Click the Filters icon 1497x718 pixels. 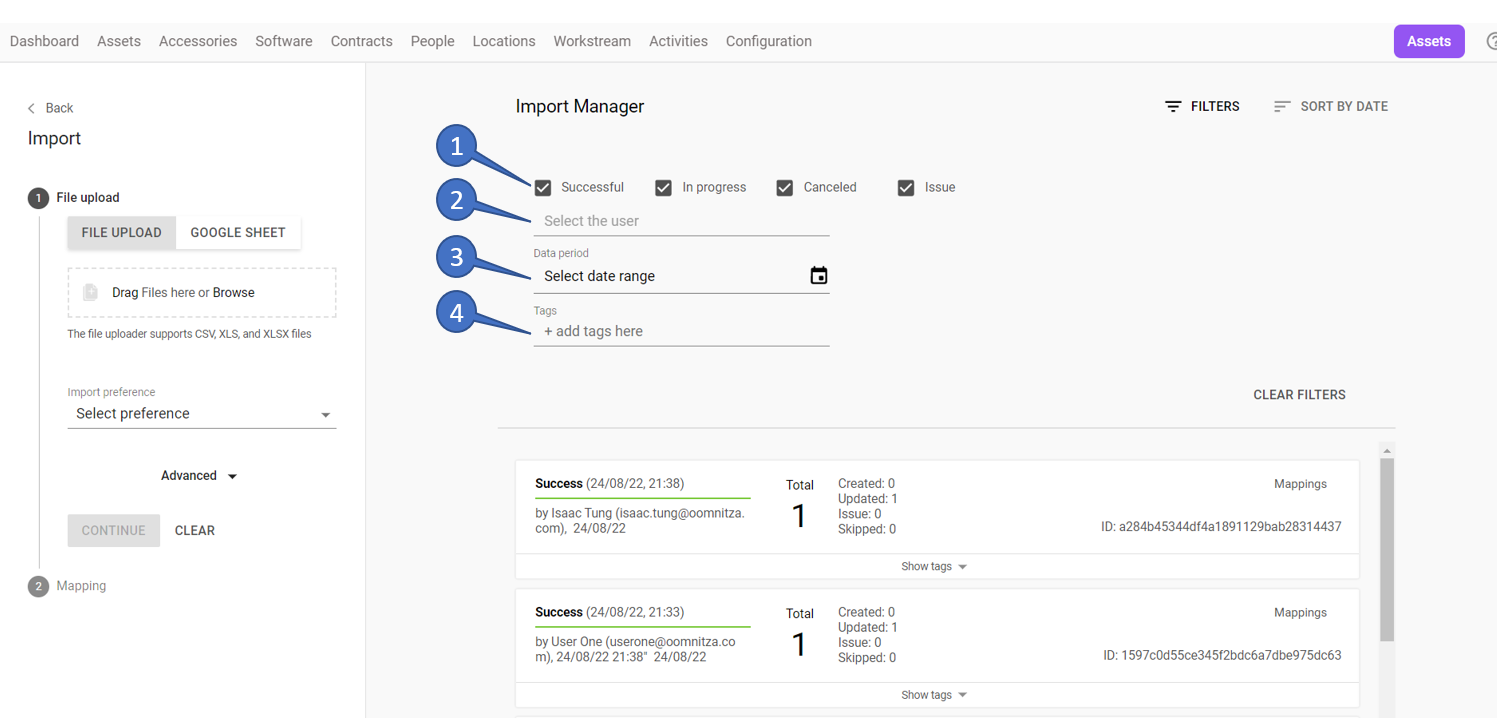pyautogui.click(x=1173, y=107)
